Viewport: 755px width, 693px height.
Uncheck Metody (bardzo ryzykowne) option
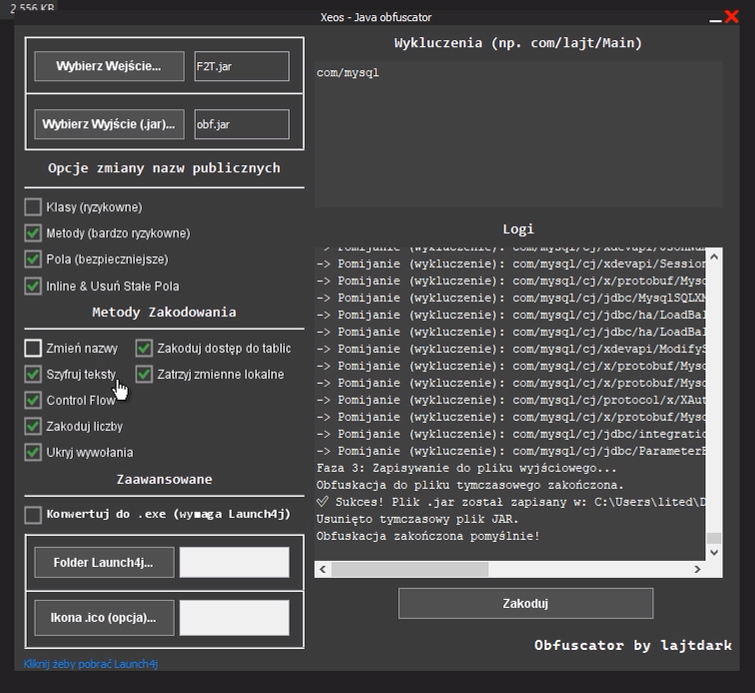33,233
